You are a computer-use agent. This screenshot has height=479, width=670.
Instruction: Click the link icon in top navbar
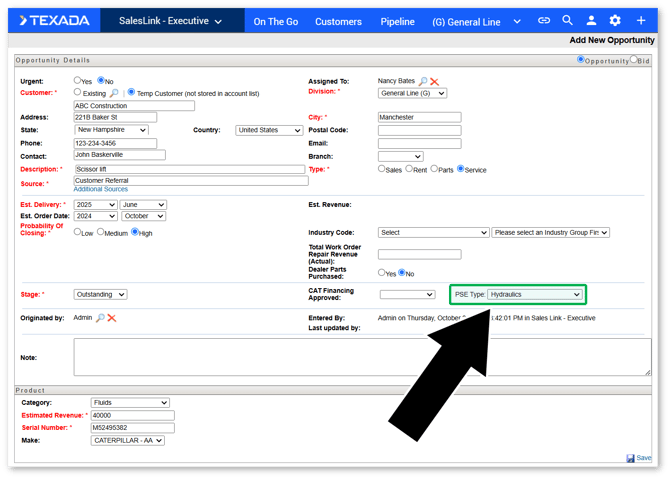544,20
